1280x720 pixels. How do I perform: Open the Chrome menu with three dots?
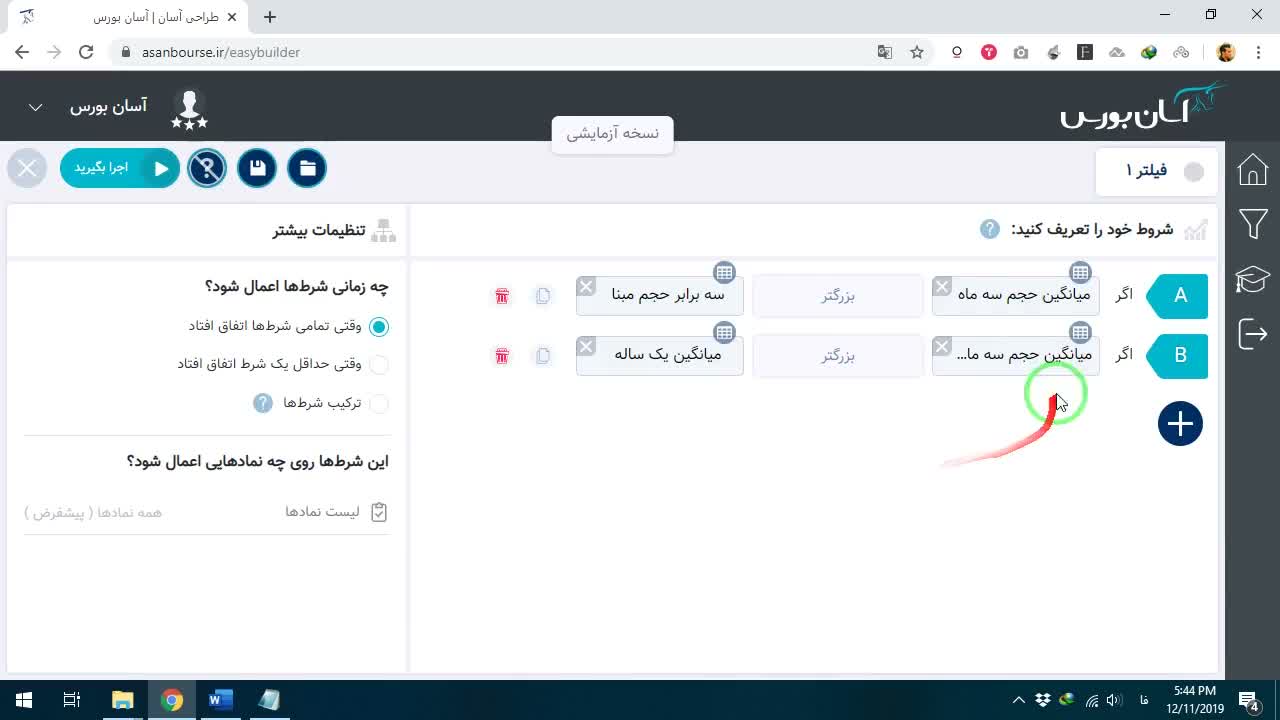(1259, 52)
